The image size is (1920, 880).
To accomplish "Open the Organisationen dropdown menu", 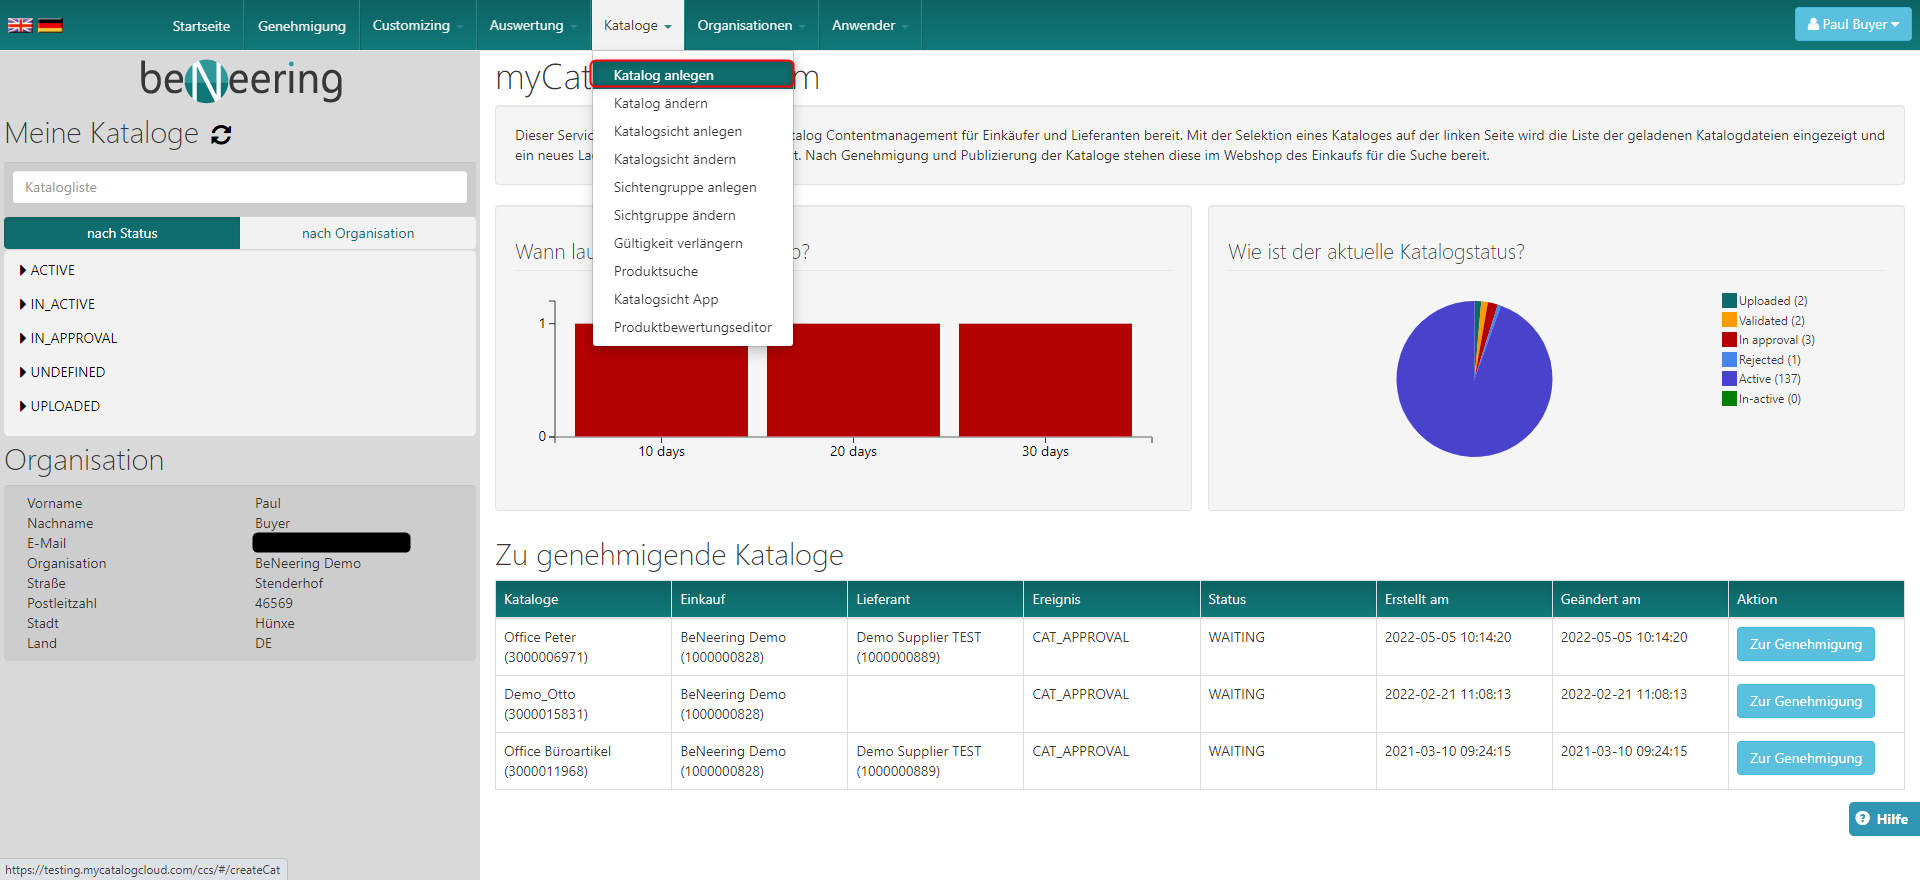I will (750, 25).
